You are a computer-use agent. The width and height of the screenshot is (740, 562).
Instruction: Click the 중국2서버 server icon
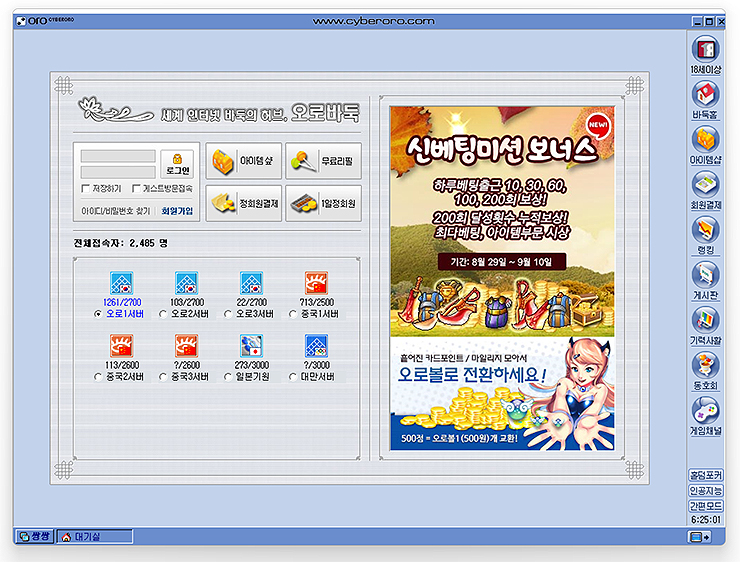(122, 346)
